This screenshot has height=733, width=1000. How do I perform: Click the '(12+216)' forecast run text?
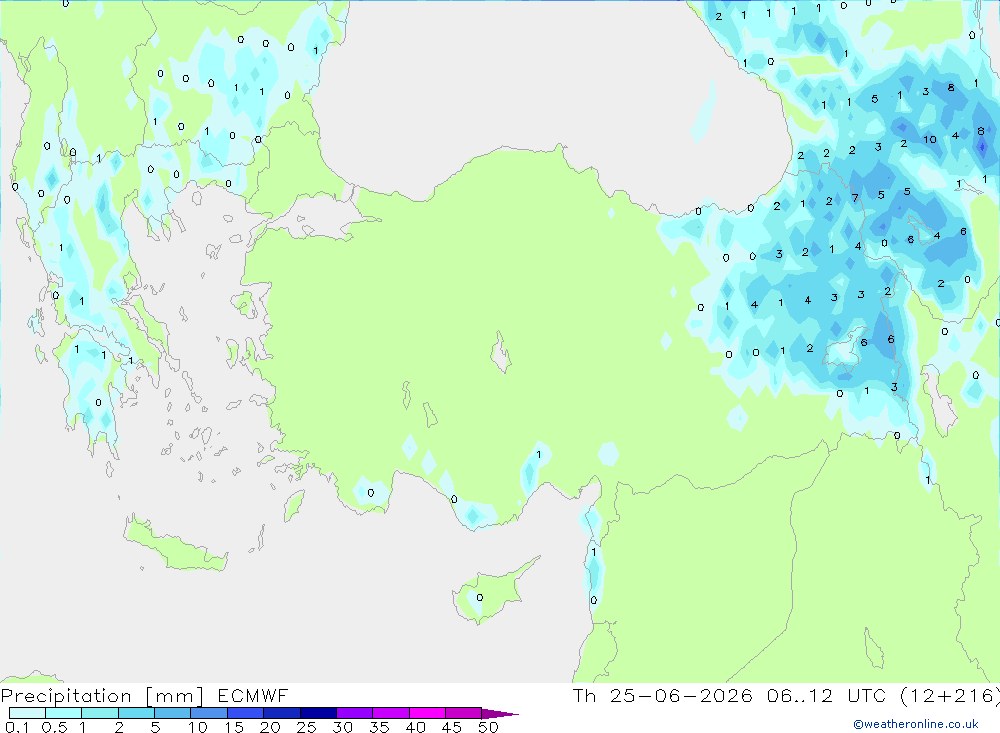pos(950,695)
